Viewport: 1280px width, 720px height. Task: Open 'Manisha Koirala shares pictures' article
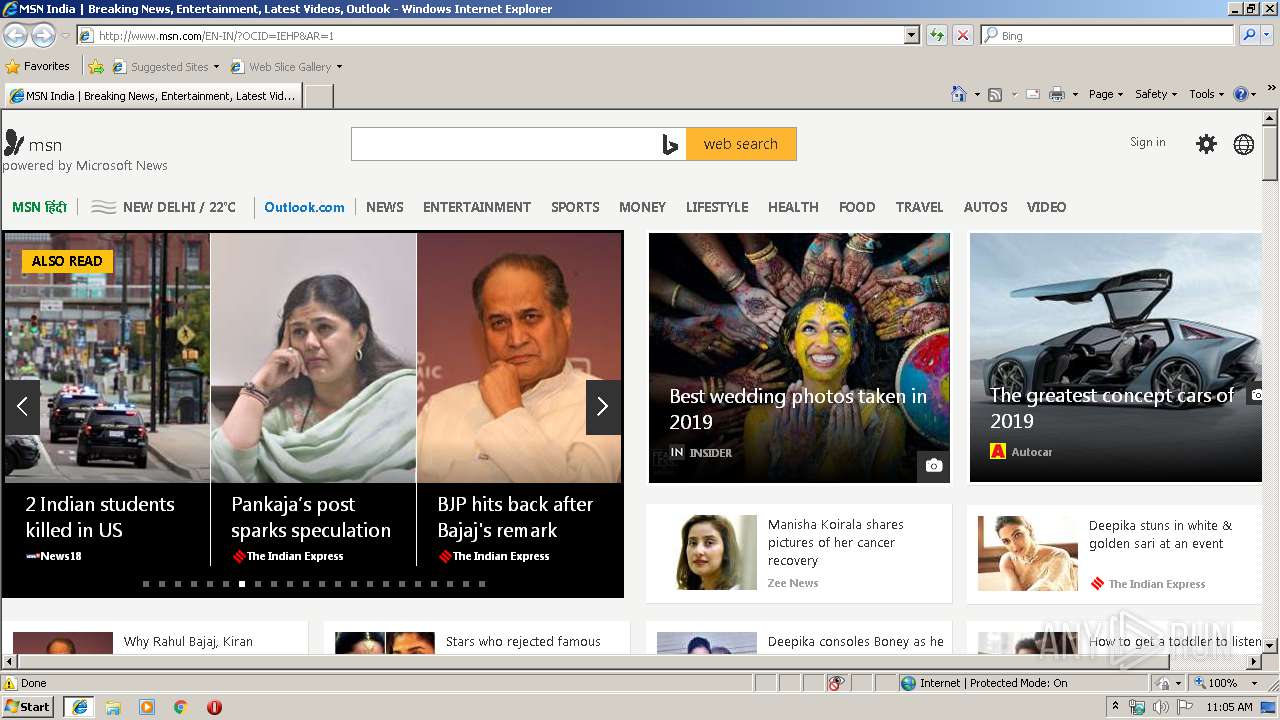[x=836, y=543]
